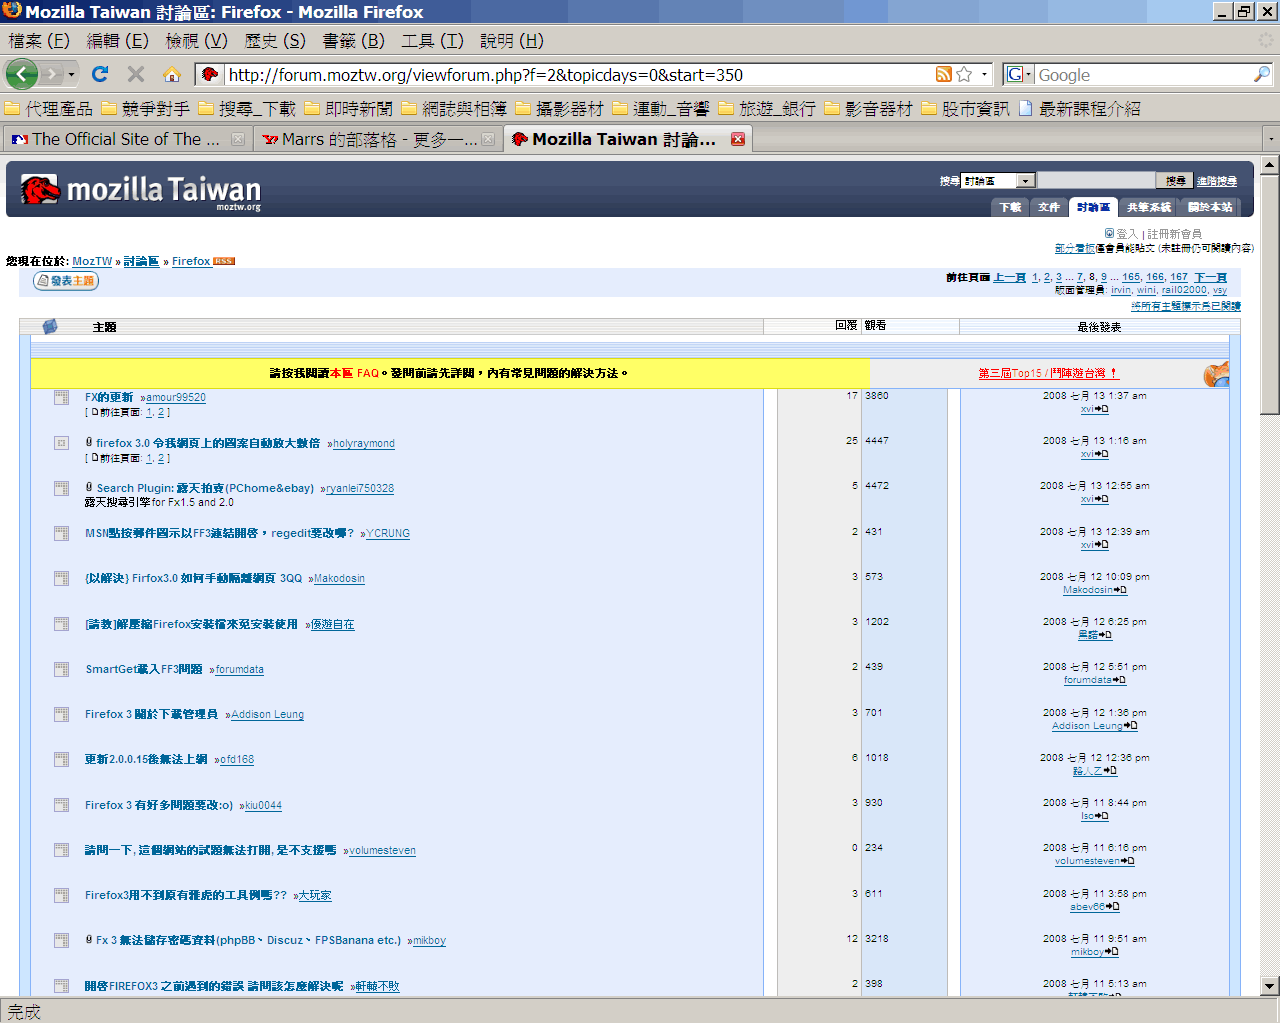Click the orange RSS badge beside Firefox breadcrumb
1280x1024 pixels.
click(224, 261)
